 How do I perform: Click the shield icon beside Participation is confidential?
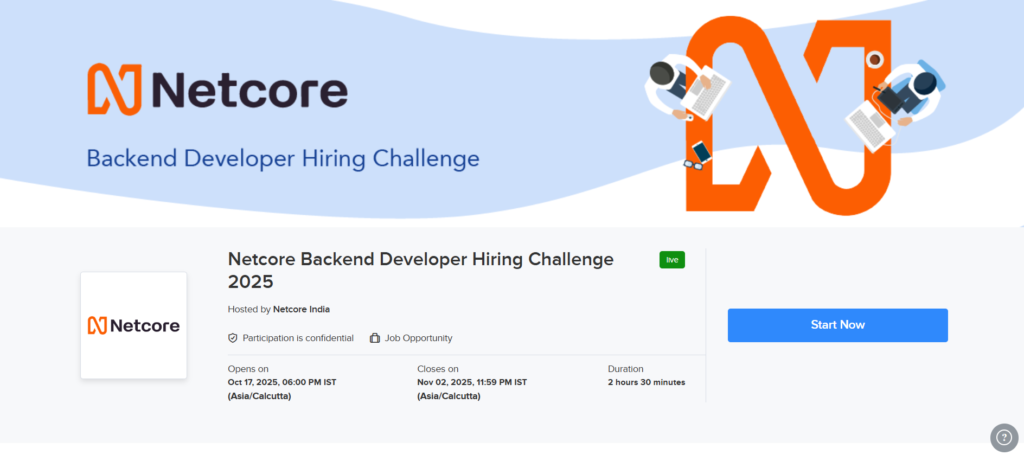pos(233,338)
